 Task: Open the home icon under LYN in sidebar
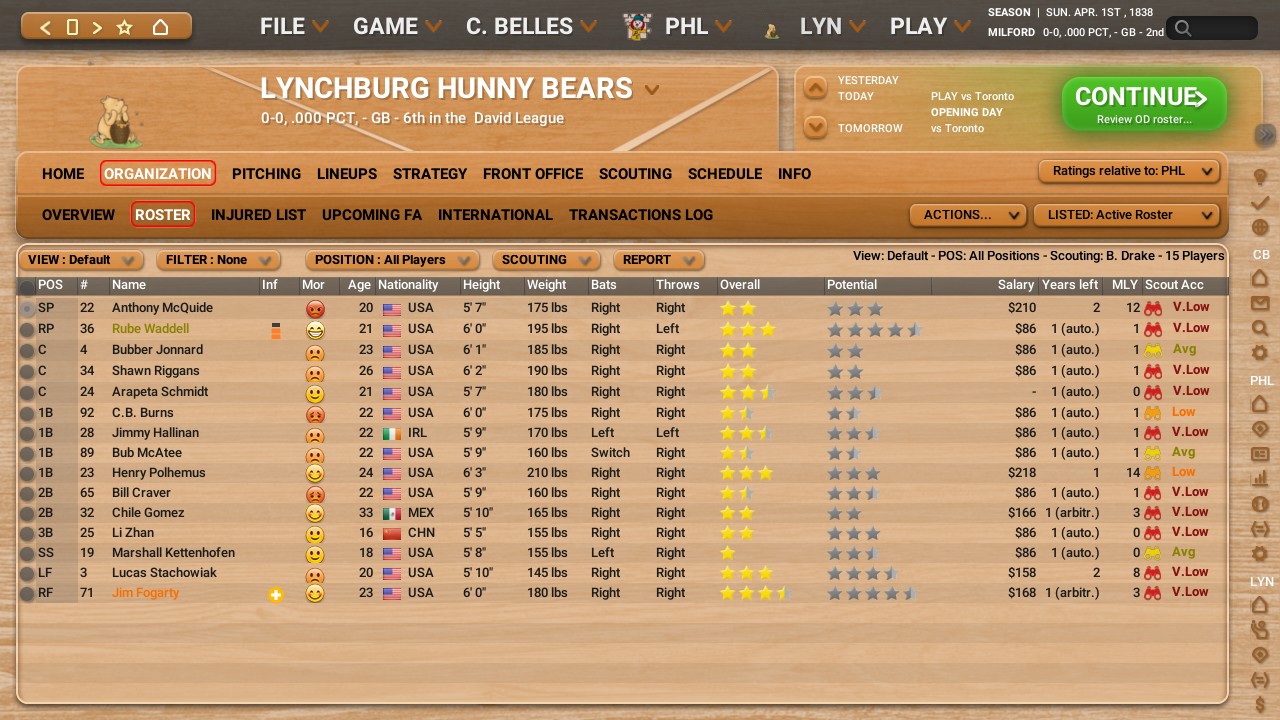1260,604
